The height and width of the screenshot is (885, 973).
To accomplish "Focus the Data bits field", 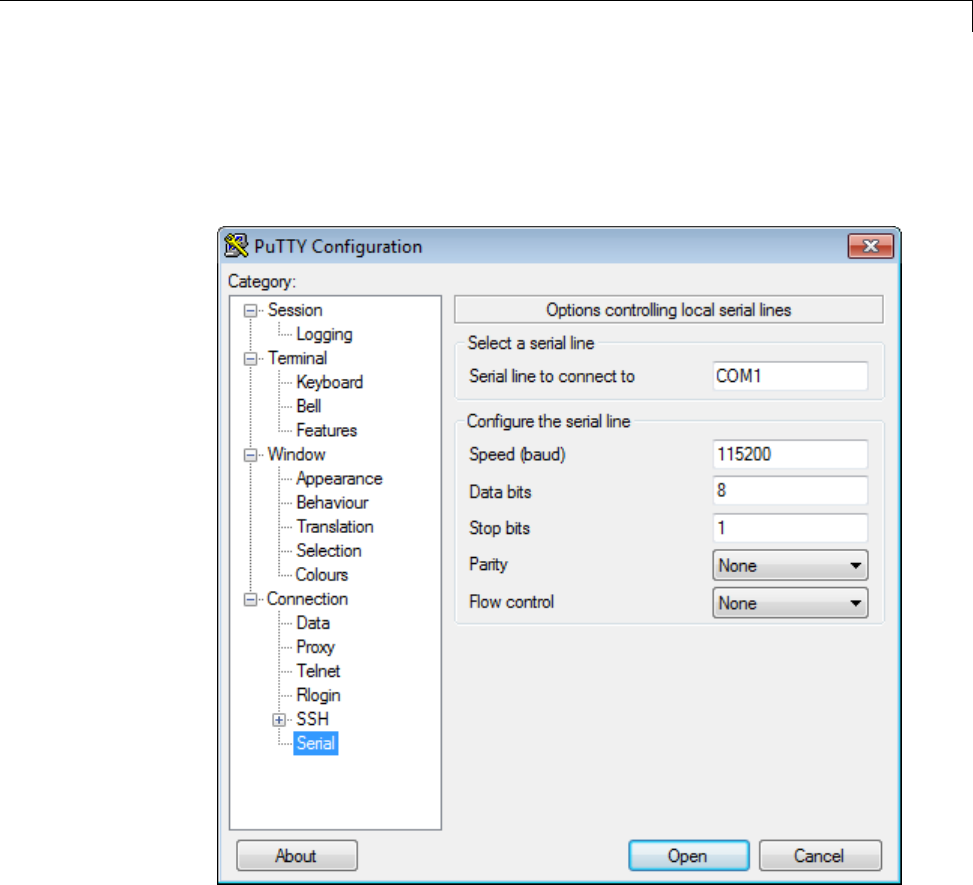I will coord(790,491).
